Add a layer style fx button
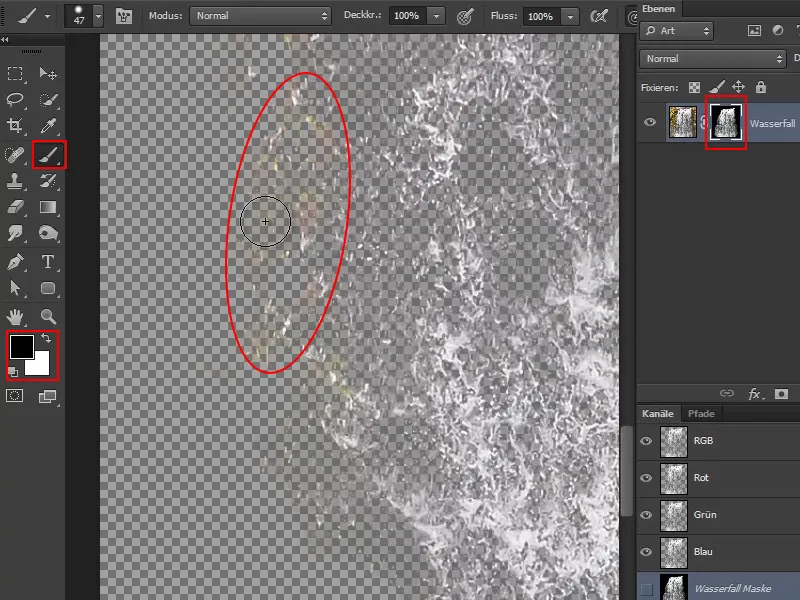This screenshot has width=800, height=600. click(755, 394)
